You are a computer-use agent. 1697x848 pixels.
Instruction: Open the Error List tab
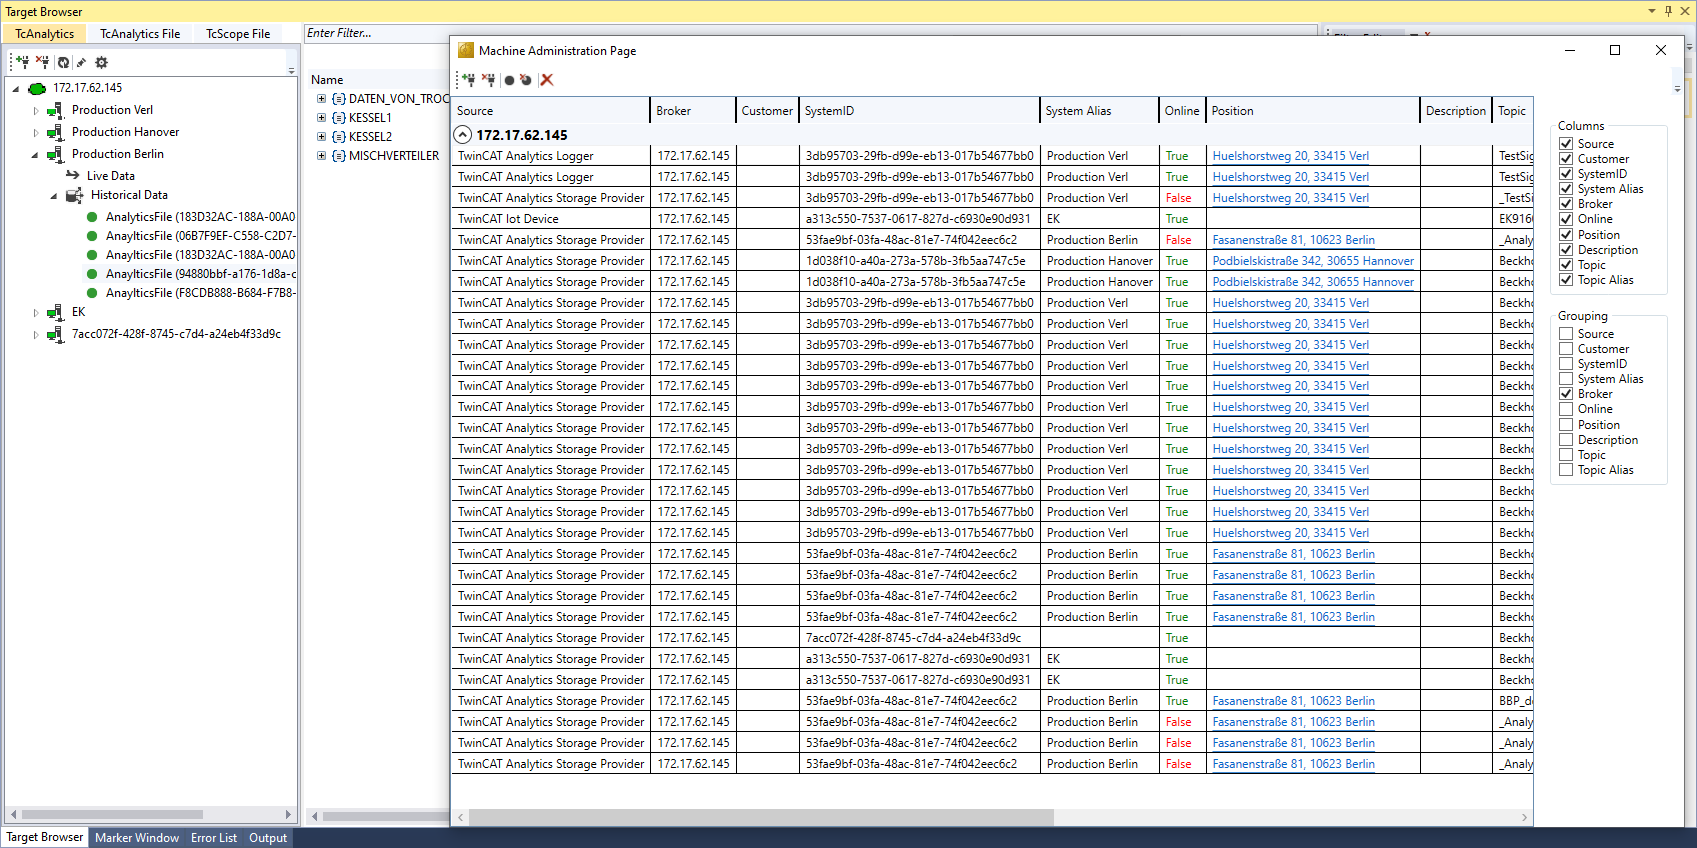pyautogui.click(x=214, y=838)
